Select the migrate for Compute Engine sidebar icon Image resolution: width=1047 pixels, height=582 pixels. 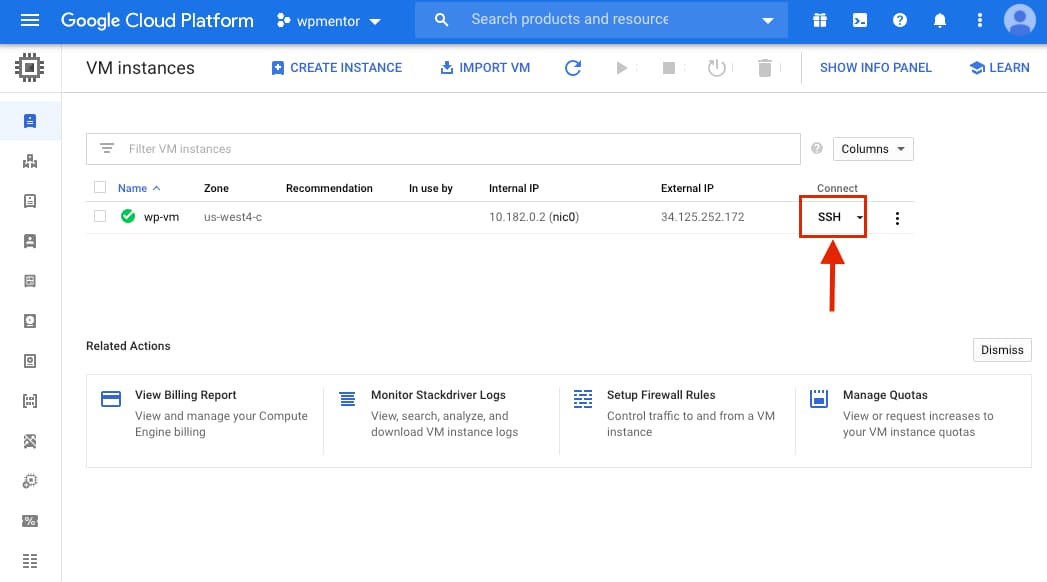tap(30, 481)
